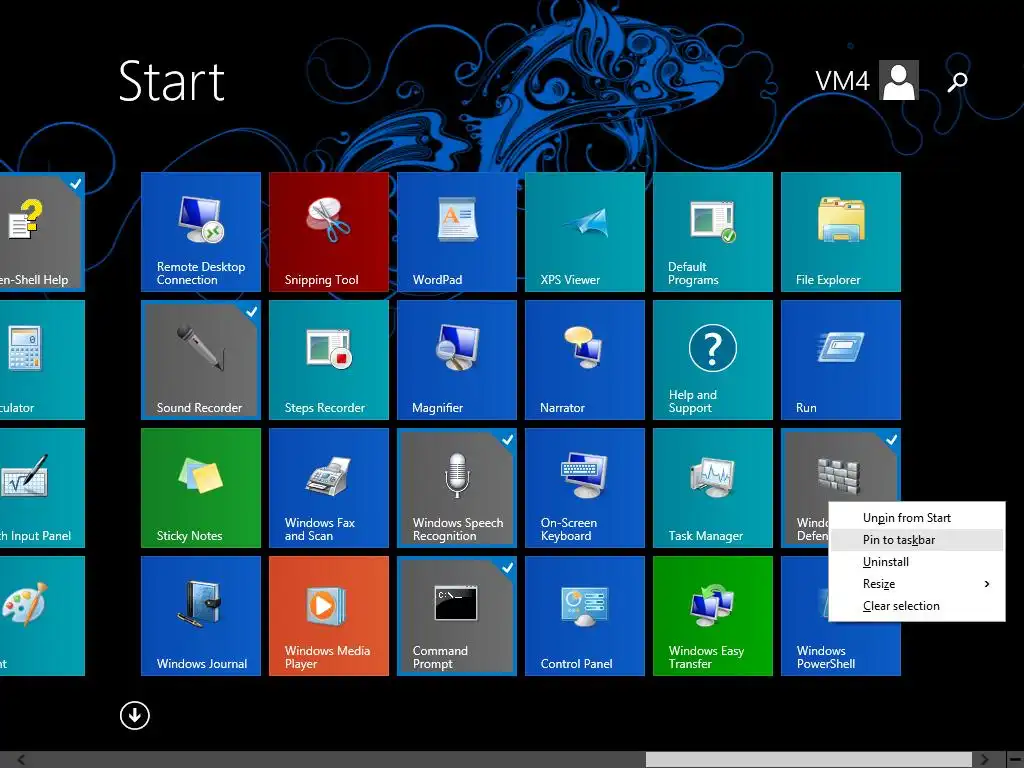The image size is (1024, 768).
Task: Click the search magnifier icon
Action: click(957, 81)
